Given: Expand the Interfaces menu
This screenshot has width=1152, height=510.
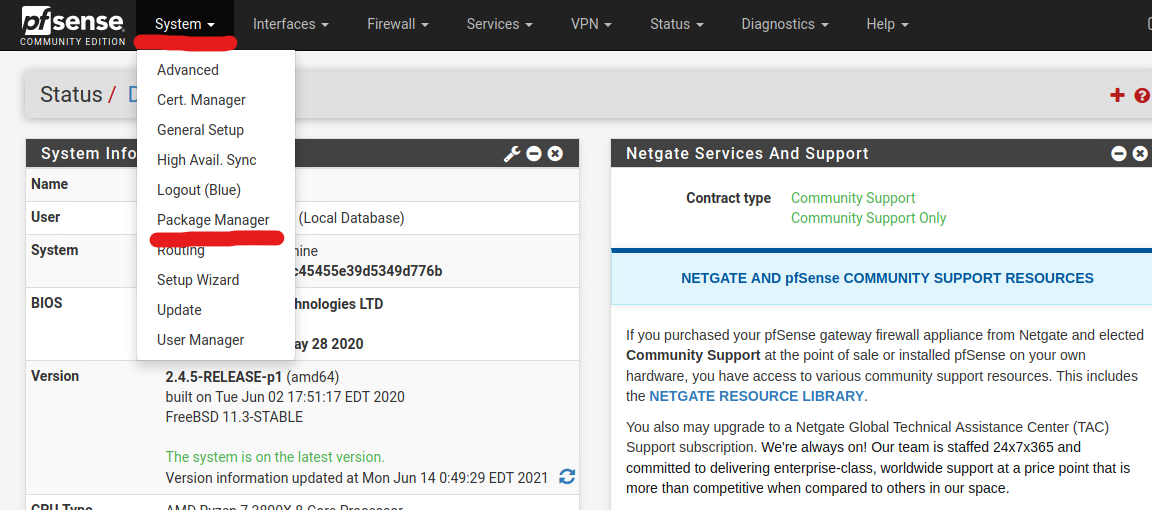Looking at the screenshot, I should click(x=291, y=24).
